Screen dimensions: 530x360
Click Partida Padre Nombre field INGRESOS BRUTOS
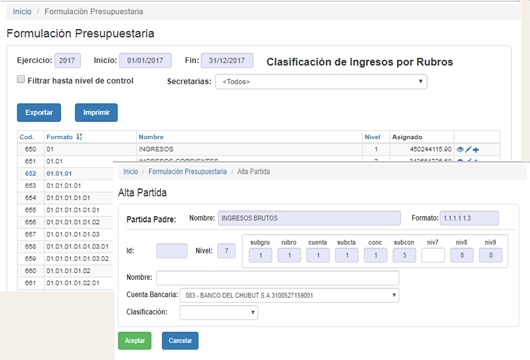(x=309, y=218)
